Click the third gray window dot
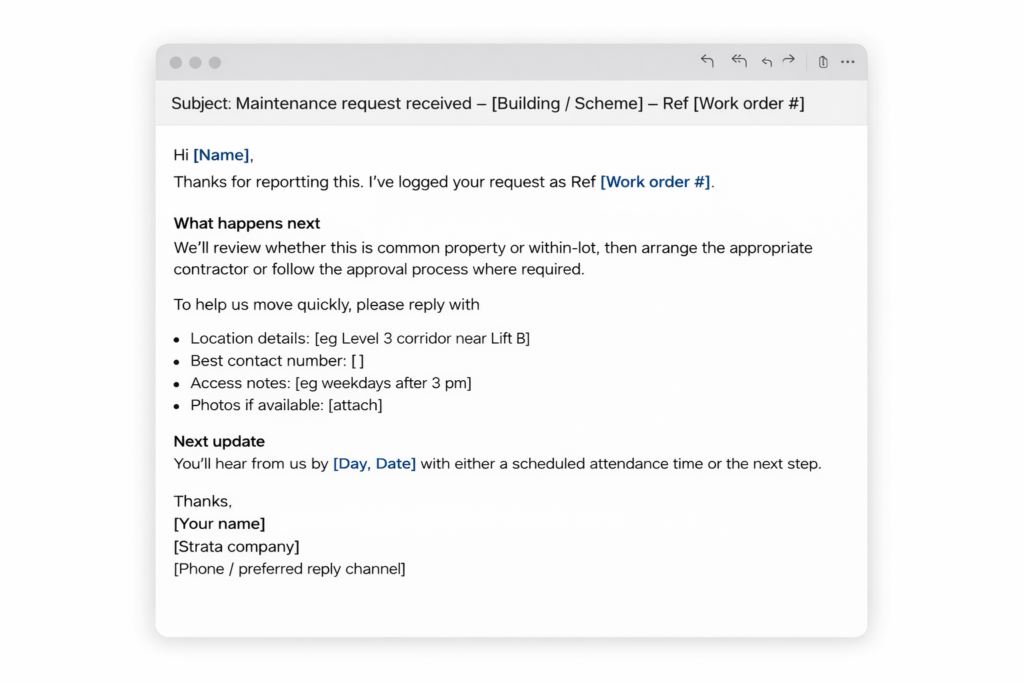Screen dimensions: 1024x683 [214, 63]
